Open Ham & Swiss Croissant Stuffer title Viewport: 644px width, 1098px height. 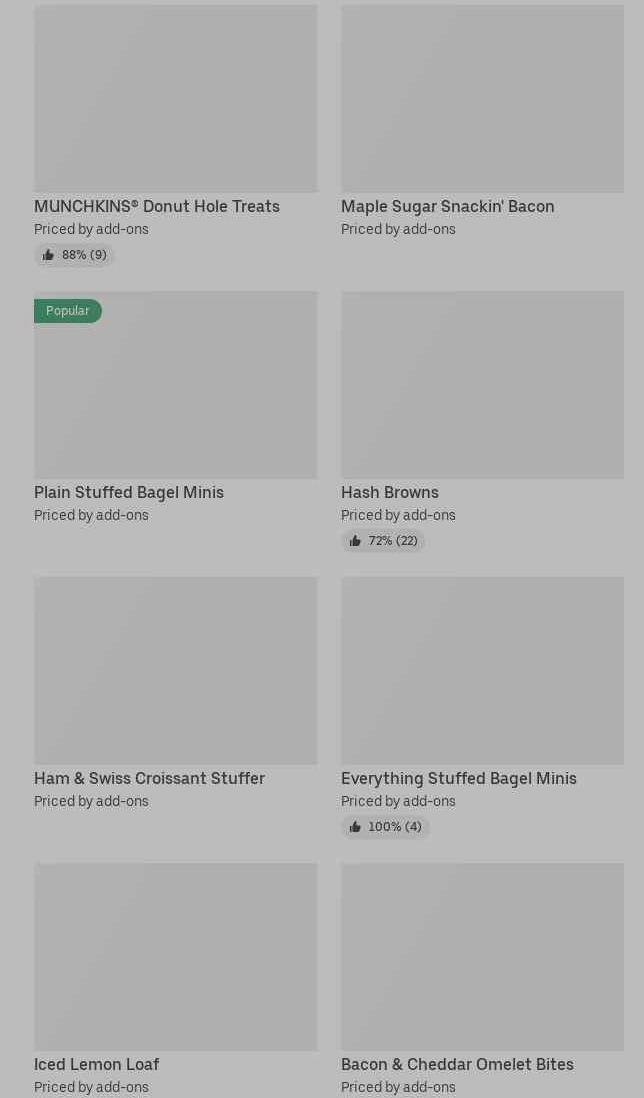tap(149, 778)
